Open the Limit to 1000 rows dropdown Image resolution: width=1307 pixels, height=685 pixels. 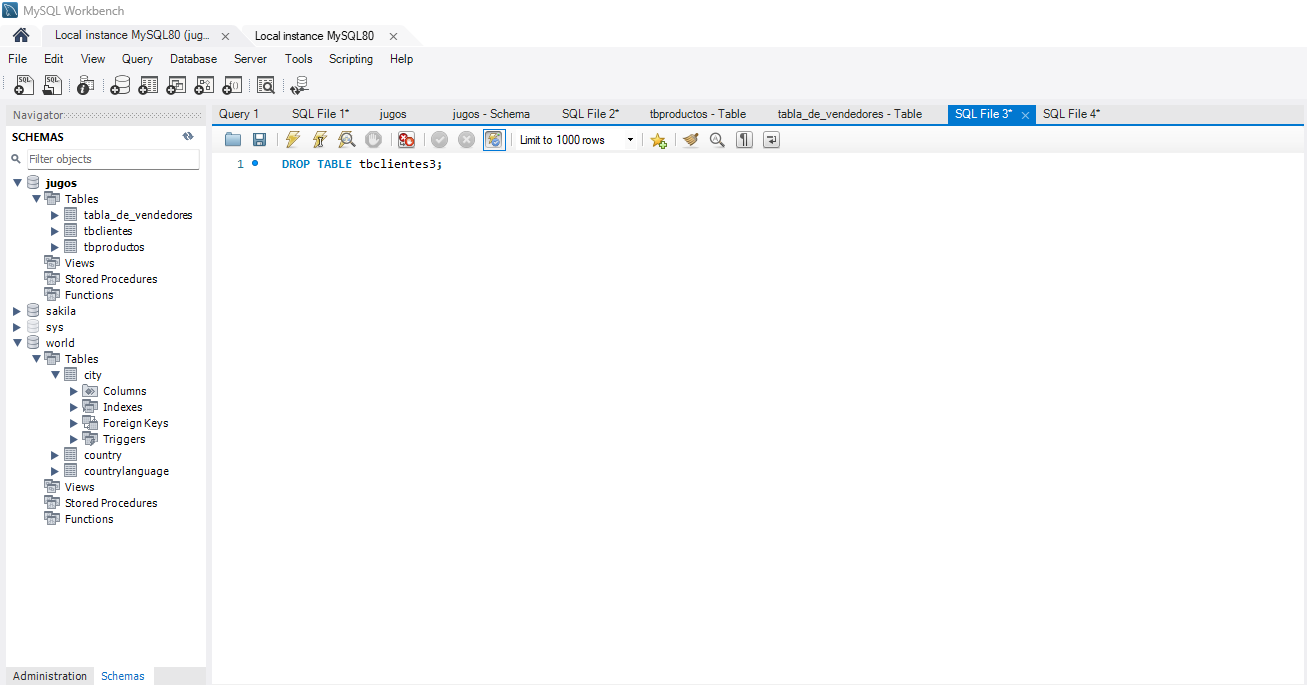[x=576, y=140]
